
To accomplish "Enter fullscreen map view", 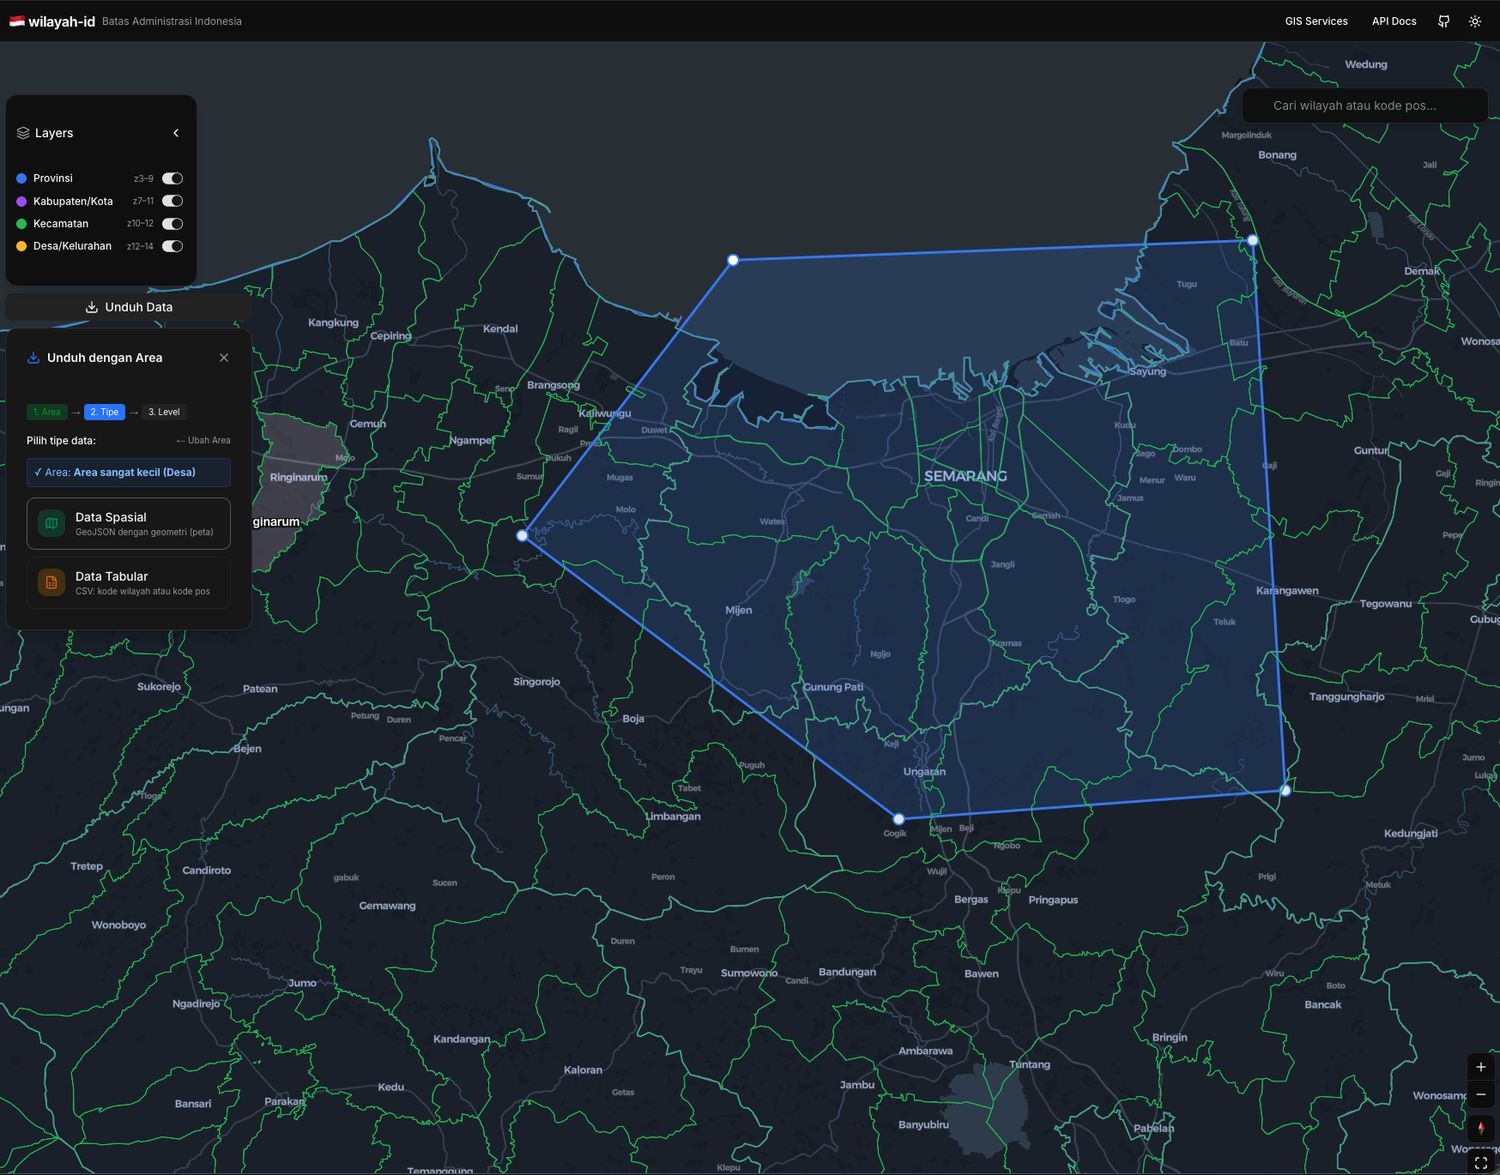I will pyautogui.click(x=1481, y=1163).
